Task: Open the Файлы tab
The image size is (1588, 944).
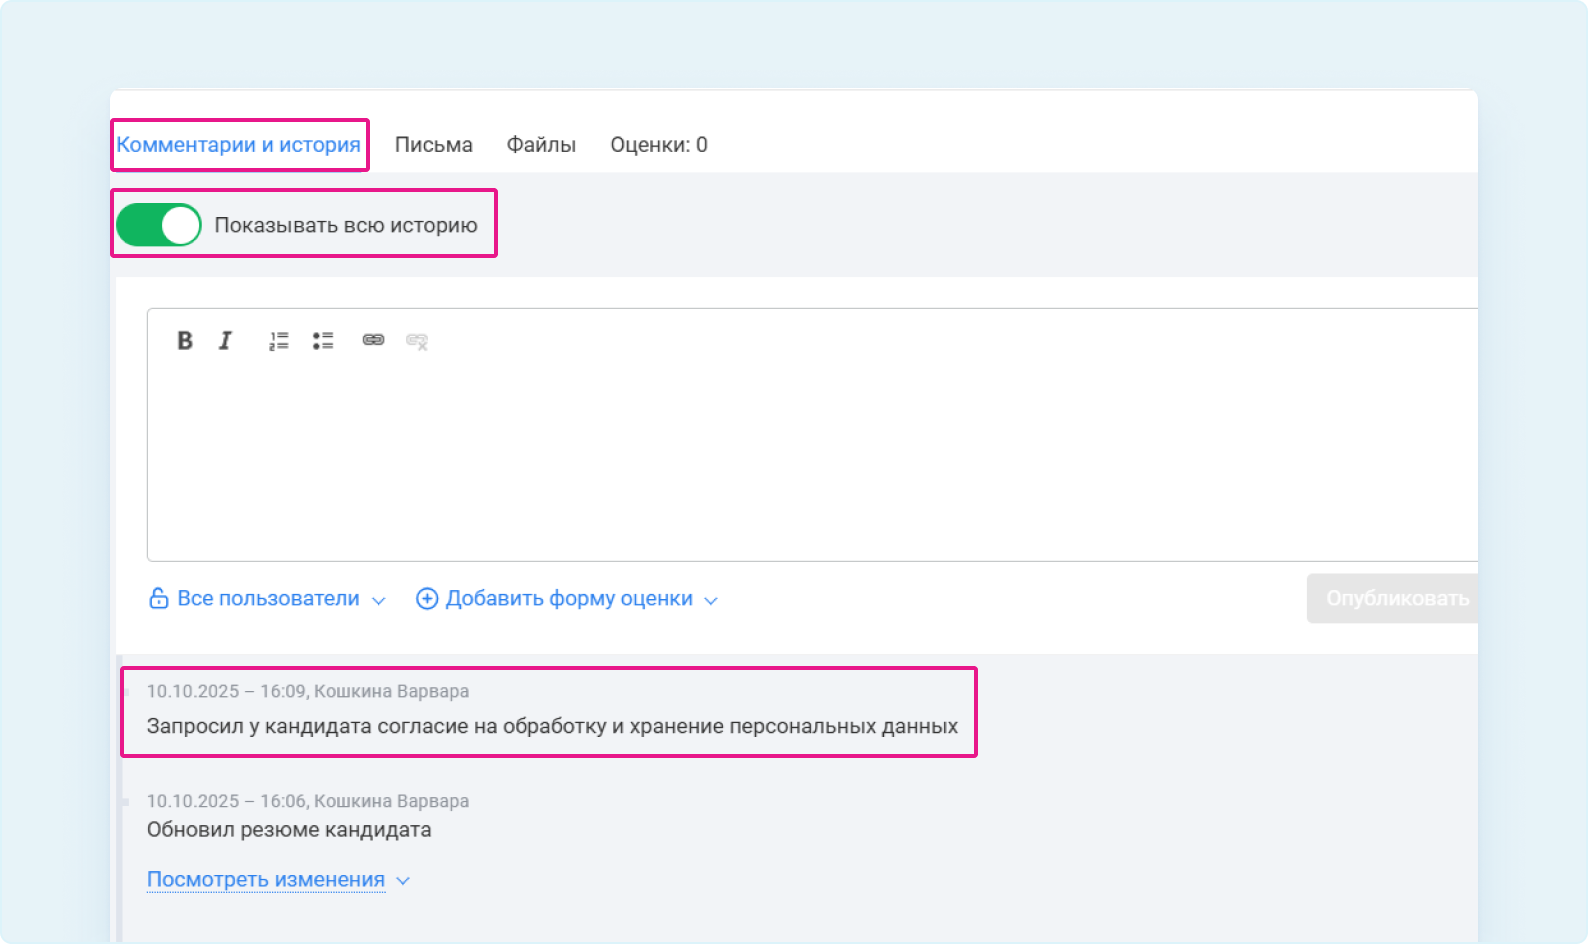Action: [541, 145]
